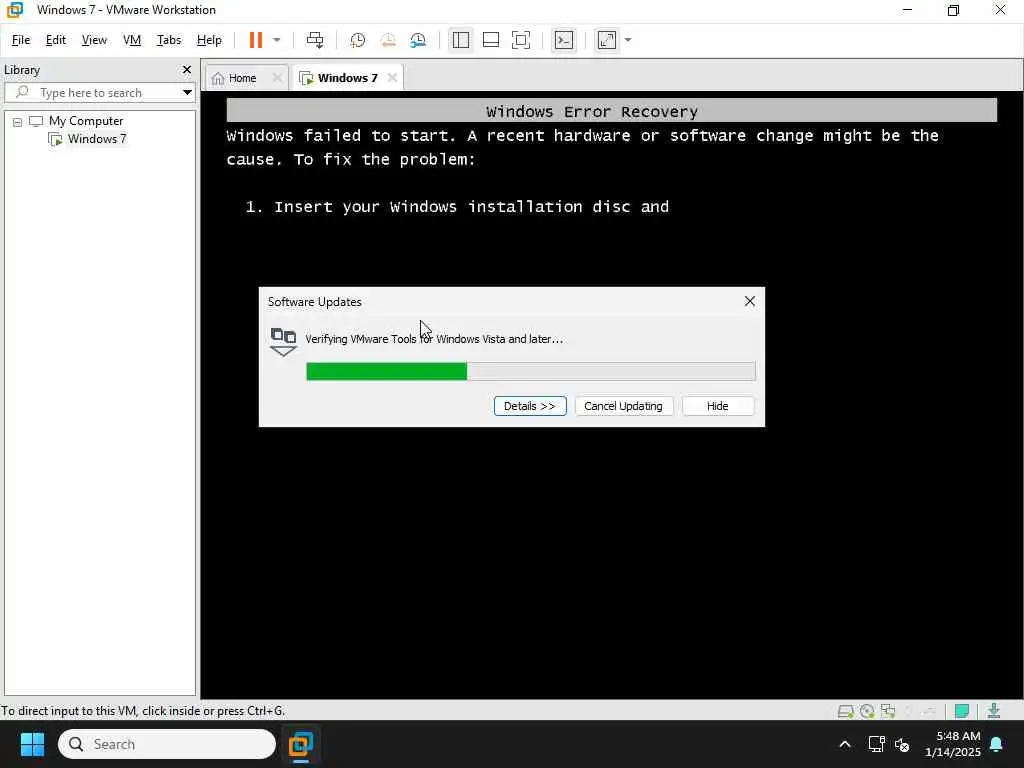Click the network tray icon
The height and width of the screenshot is (768, 1024).
click(x=876, y=744)
